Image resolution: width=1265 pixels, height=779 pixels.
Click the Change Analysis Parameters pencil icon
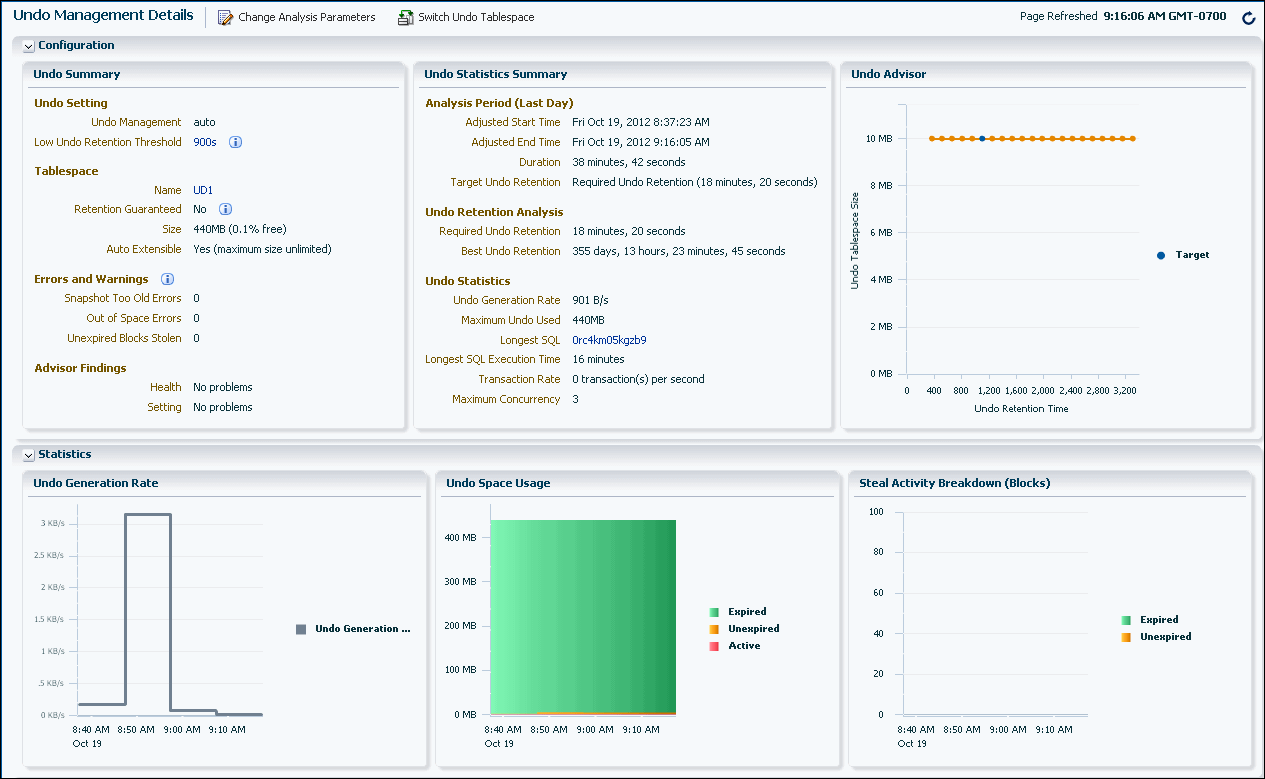(225, 18)
